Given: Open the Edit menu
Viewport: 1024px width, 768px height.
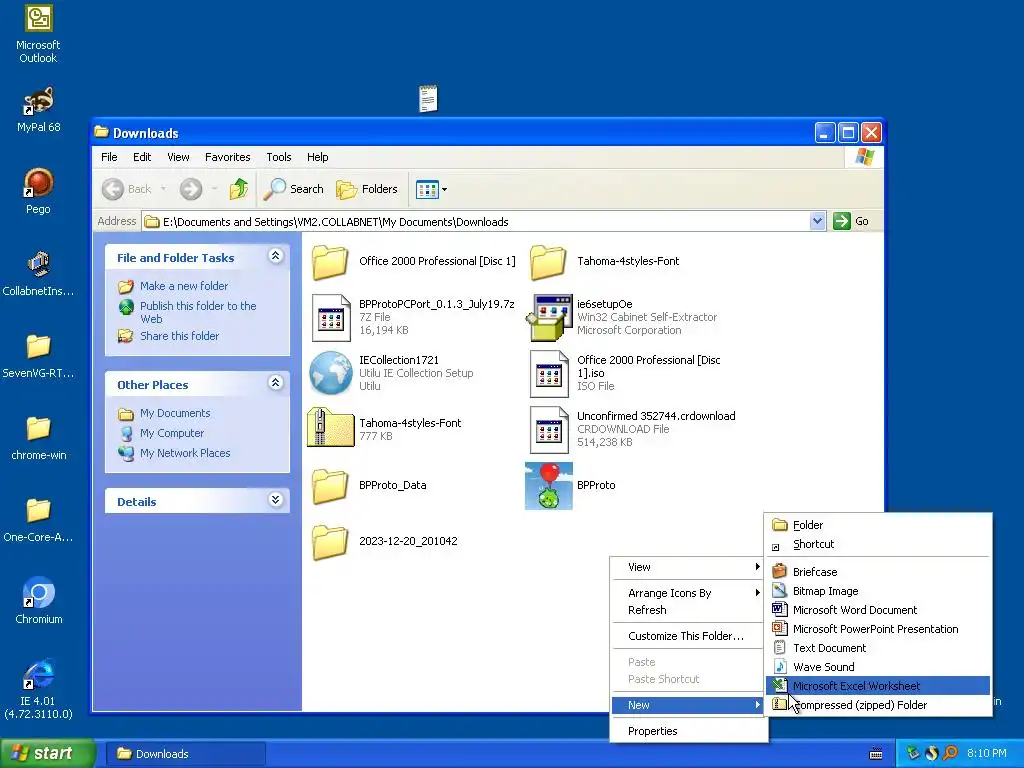Looking at the screenshot, I should click(x=142, y=157).
